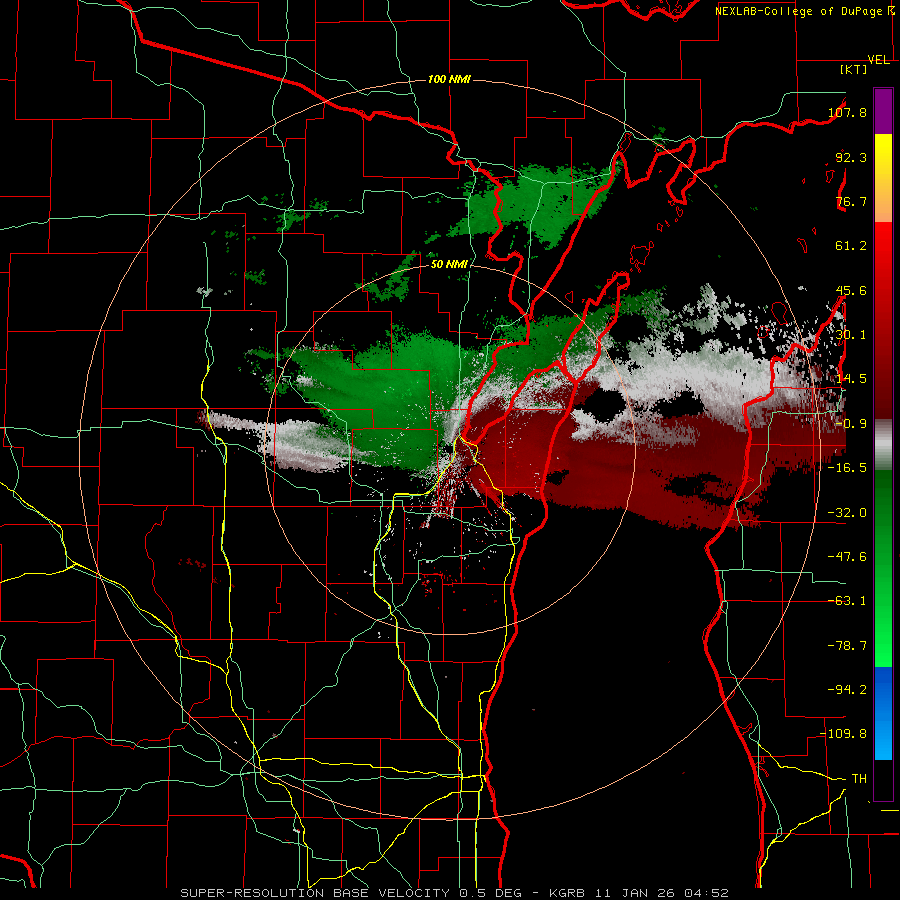Click the blue segment of the color bar
This screenshot has height=900, width=900.
[883, 713]
